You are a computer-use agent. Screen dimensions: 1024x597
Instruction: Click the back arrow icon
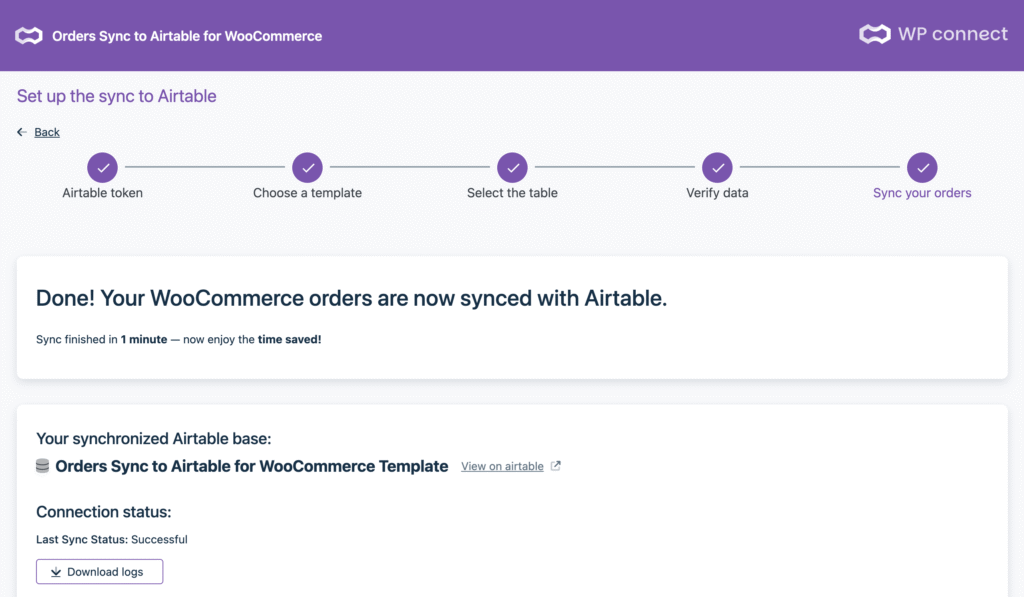click(22, 132)
